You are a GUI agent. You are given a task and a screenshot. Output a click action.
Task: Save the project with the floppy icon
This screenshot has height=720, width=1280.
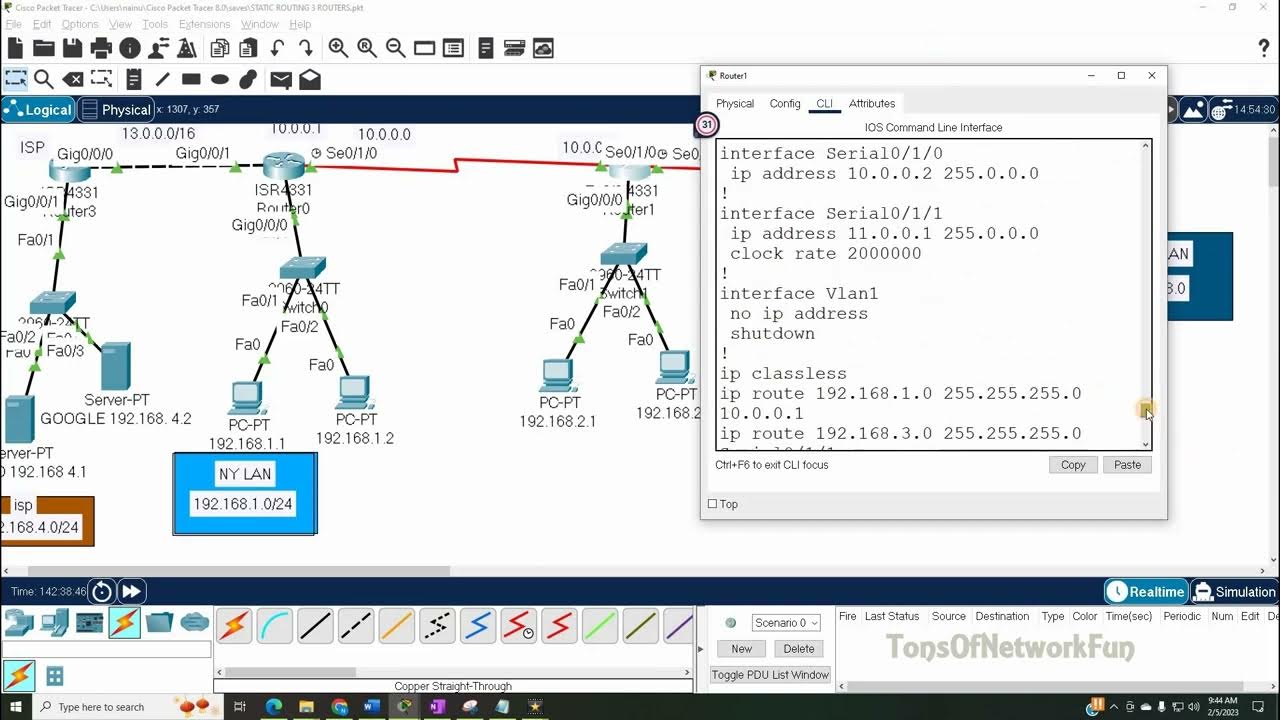click(72, 48)
